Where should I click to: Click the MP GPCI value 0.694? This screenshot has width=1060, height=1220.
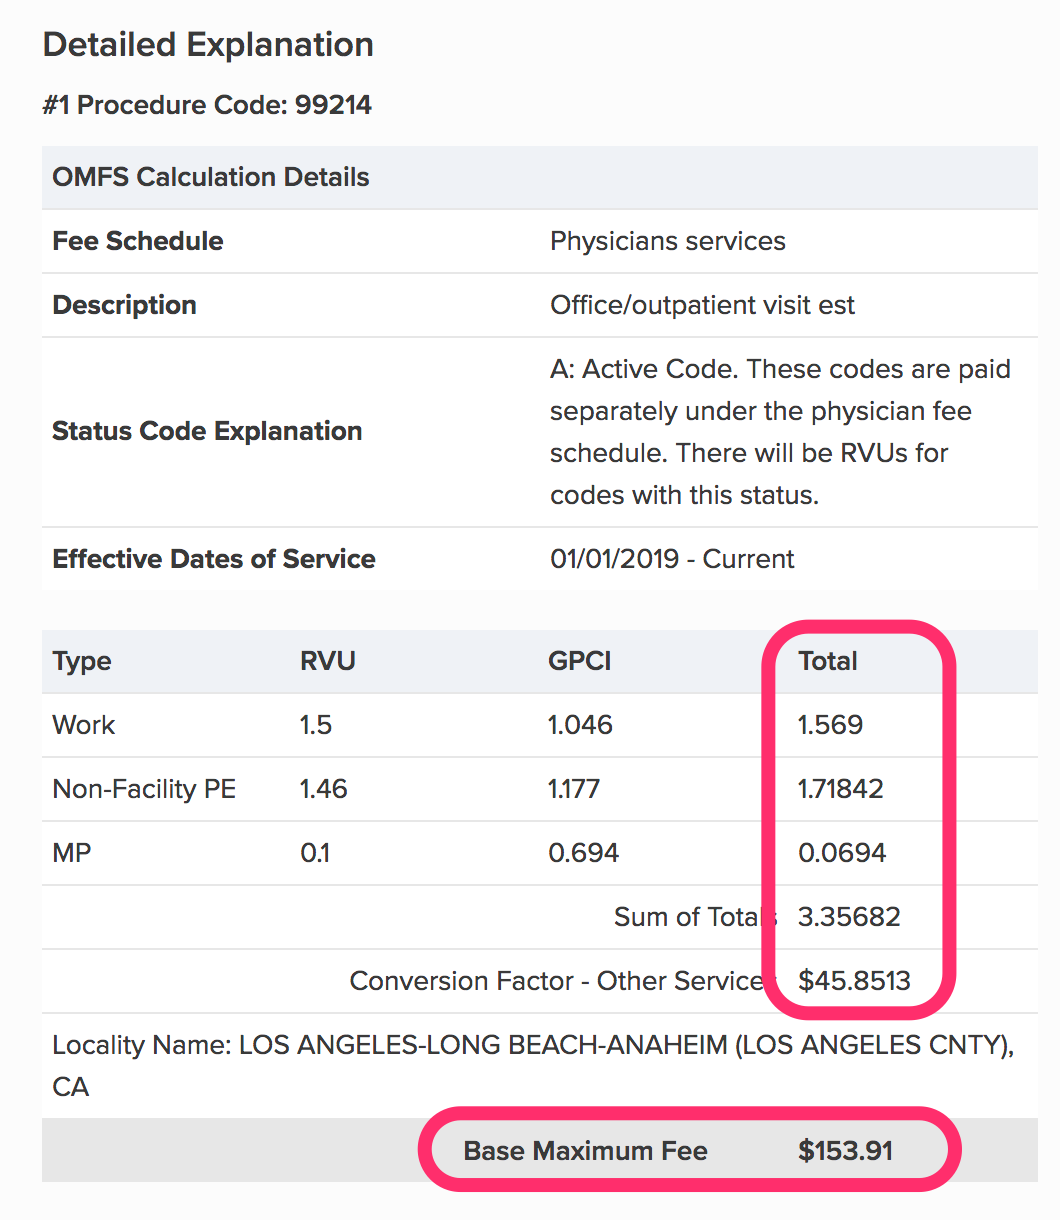tap(584, 853)
